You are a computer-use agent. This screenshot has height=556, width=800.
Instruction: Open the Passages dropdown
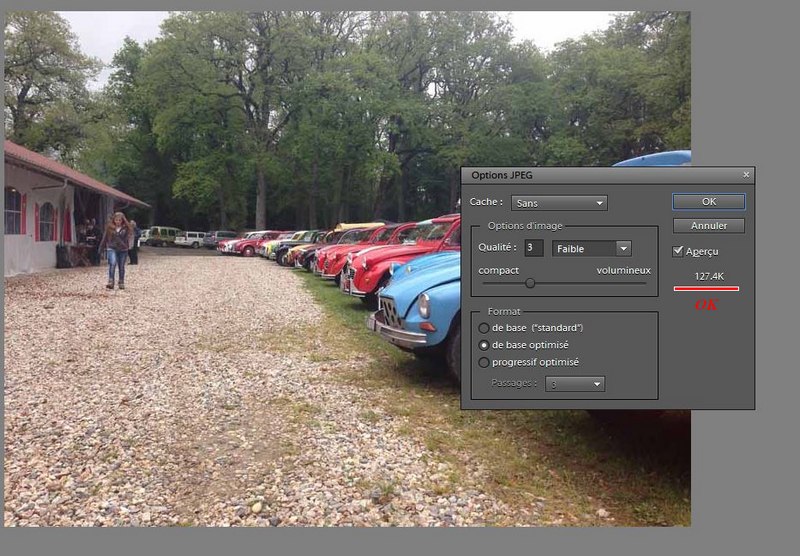click(x=575, y=383)
